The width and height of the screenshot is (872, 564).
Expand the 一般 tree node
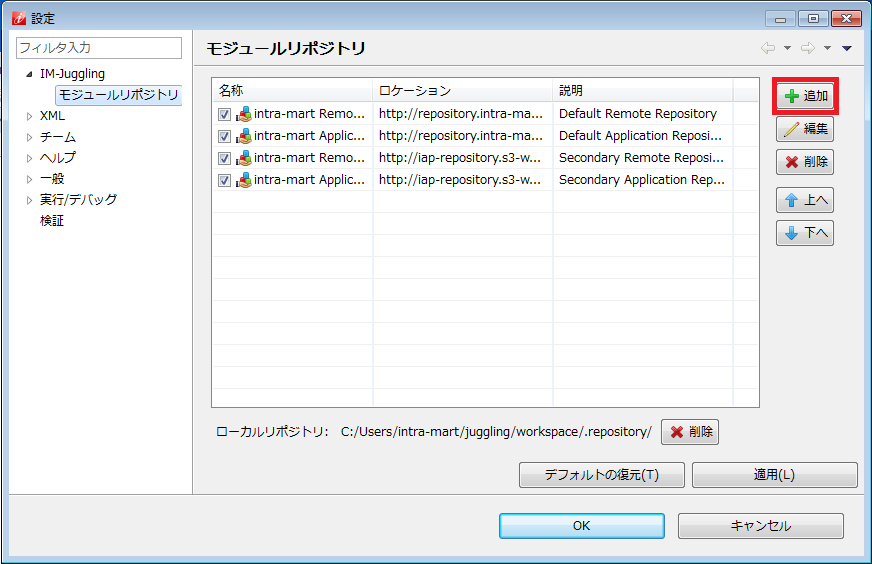(x=29, y=179)
